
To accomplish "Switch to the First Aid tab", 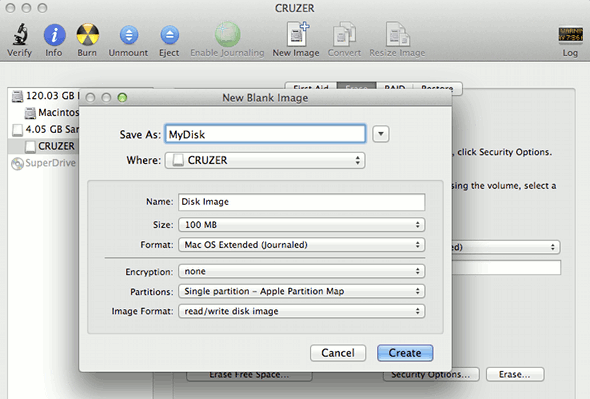I will (x=311, y=86).
